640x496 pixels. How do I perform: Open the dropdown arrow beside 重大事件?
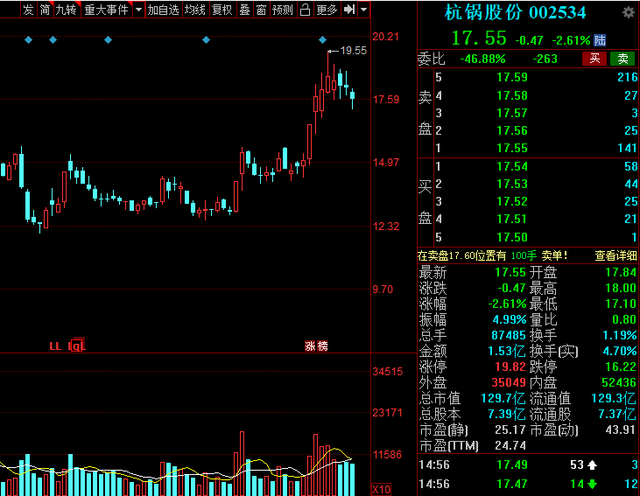(x=139, y=9)
